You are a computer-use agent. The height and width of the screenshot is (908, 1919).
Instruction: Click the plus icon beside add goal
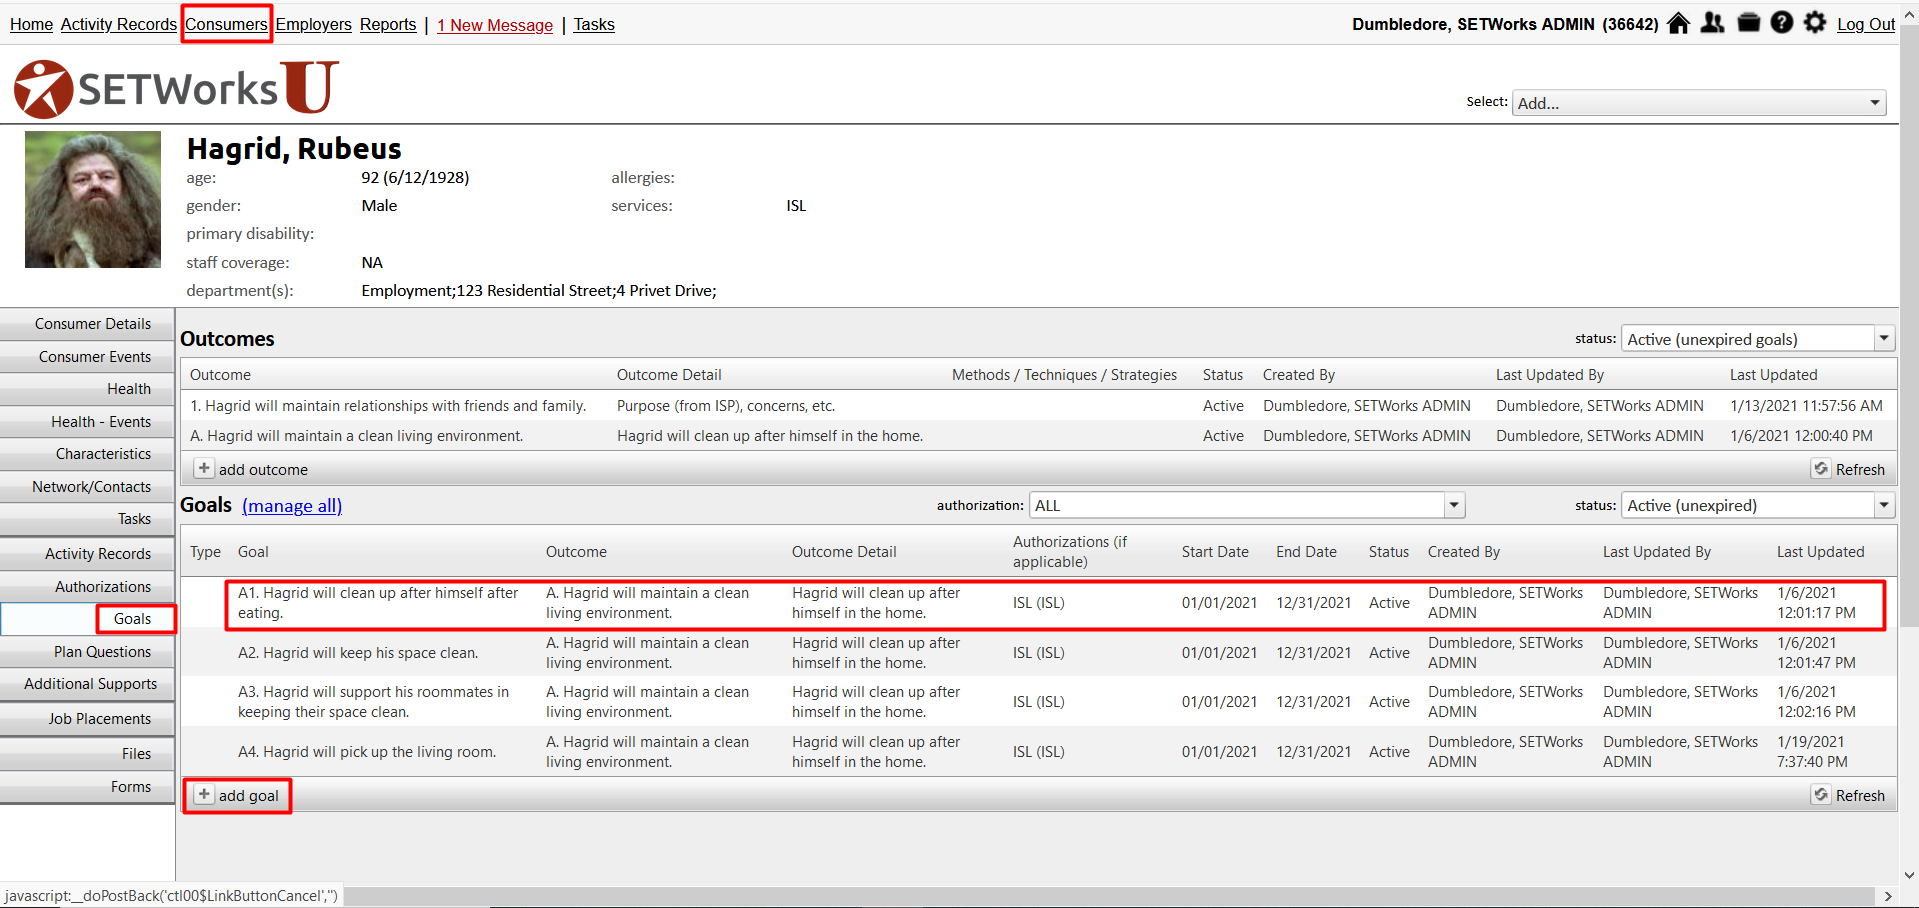click(204, 794)
